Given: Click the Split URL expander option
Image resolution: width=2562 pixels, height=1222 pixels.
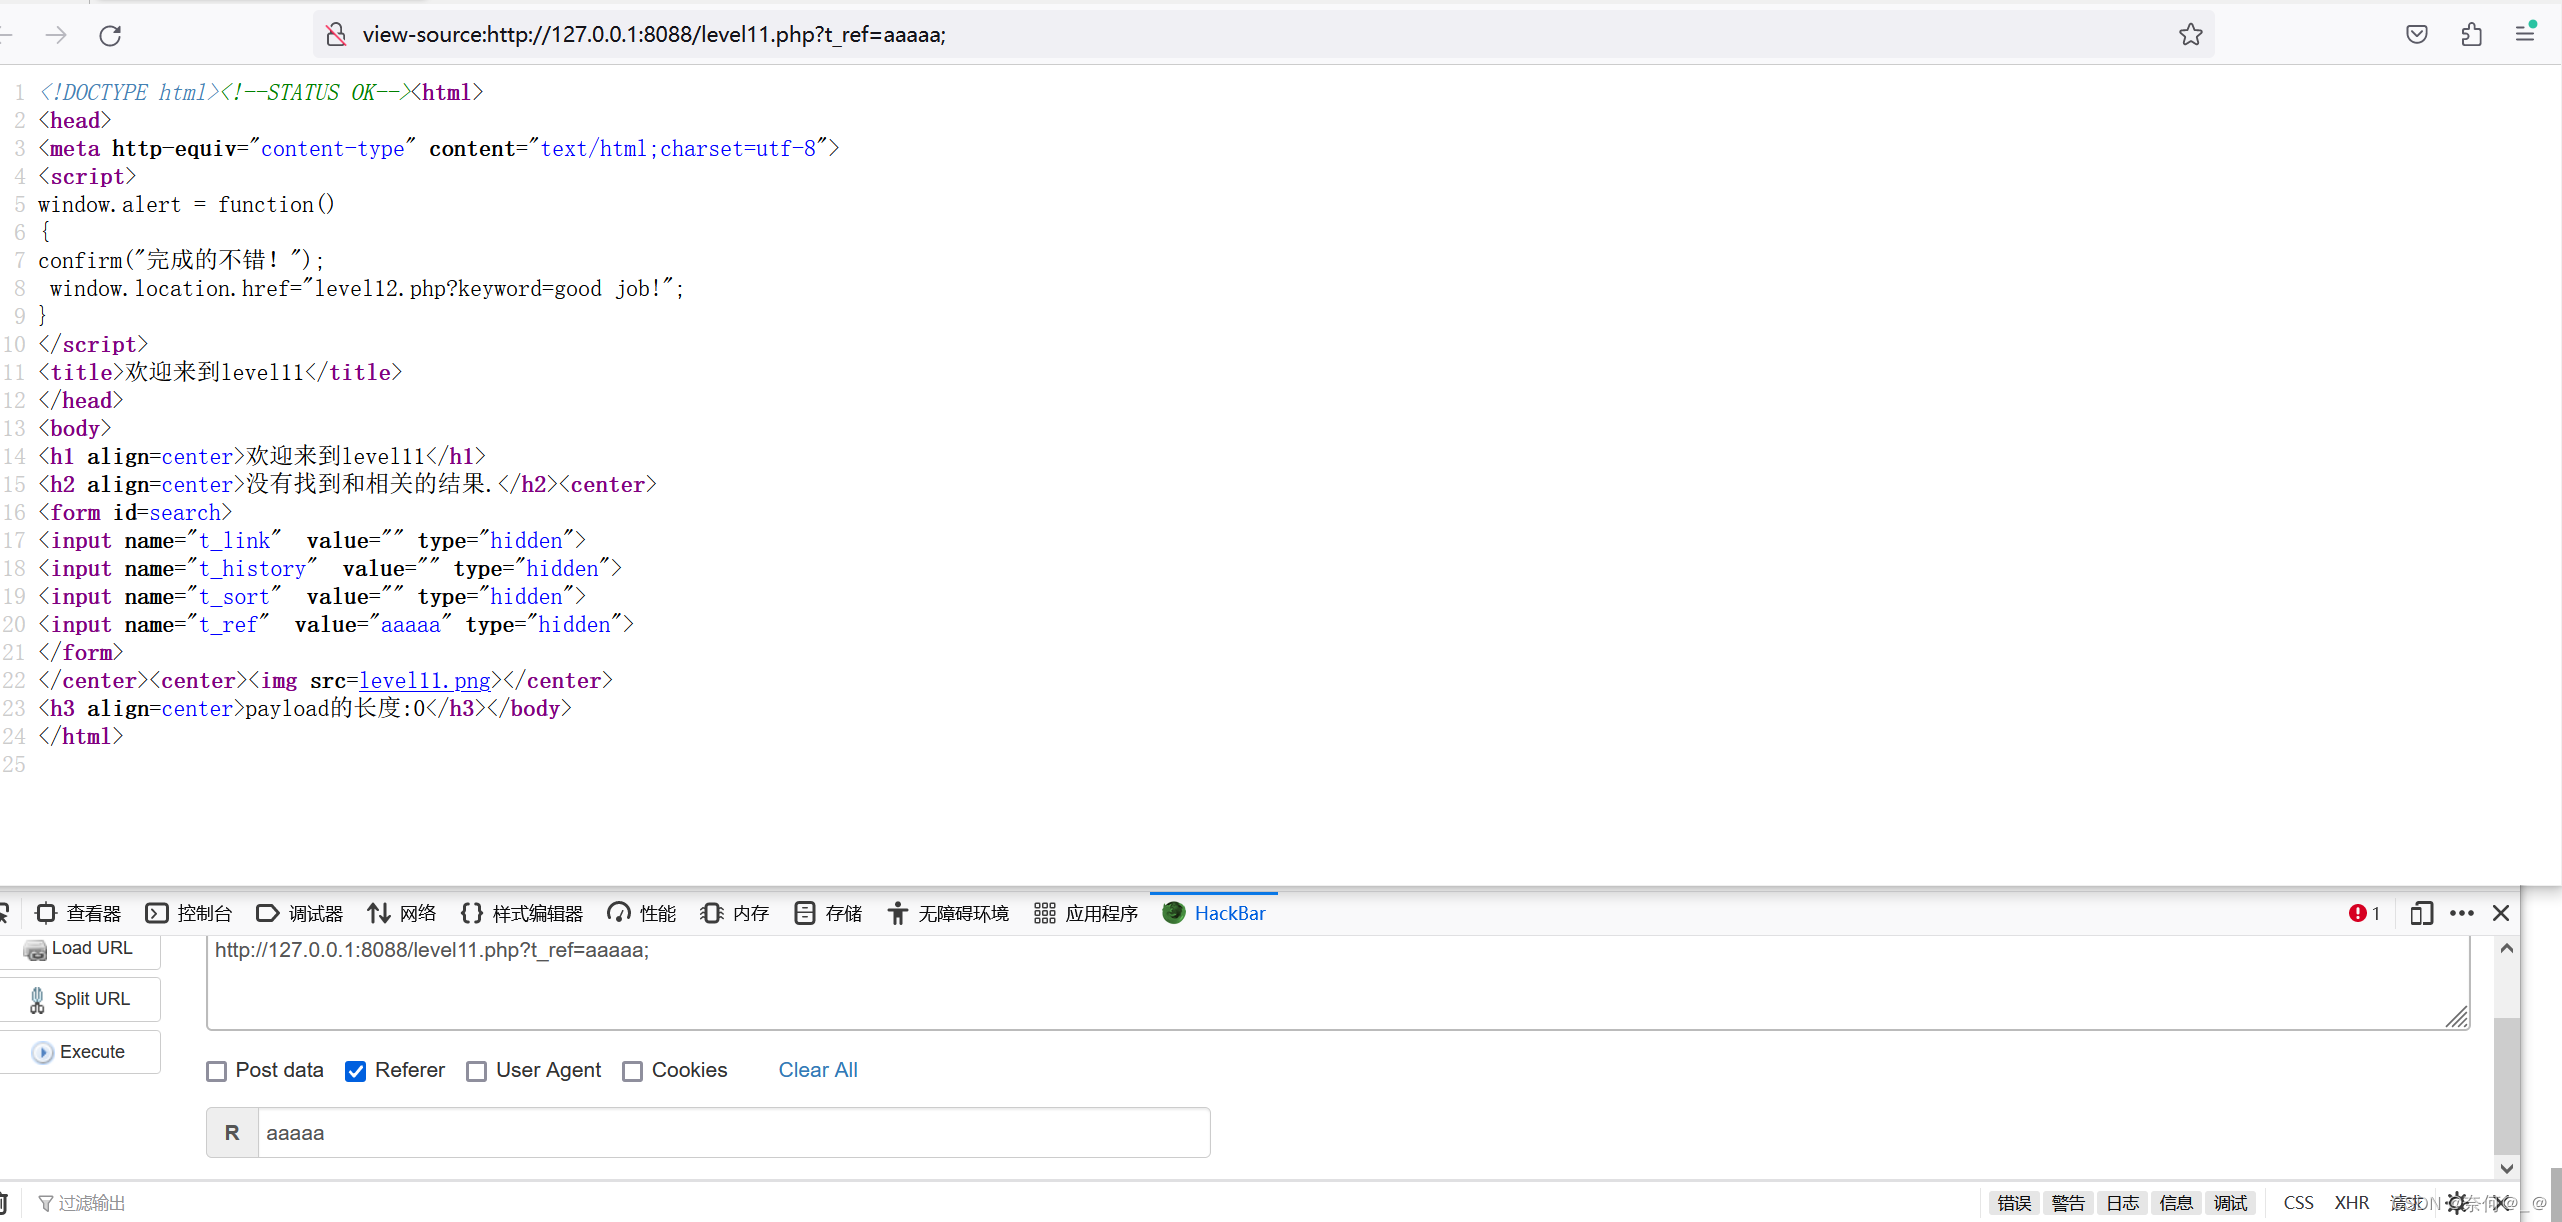Looking at the screenshot, I should point(80,998).
